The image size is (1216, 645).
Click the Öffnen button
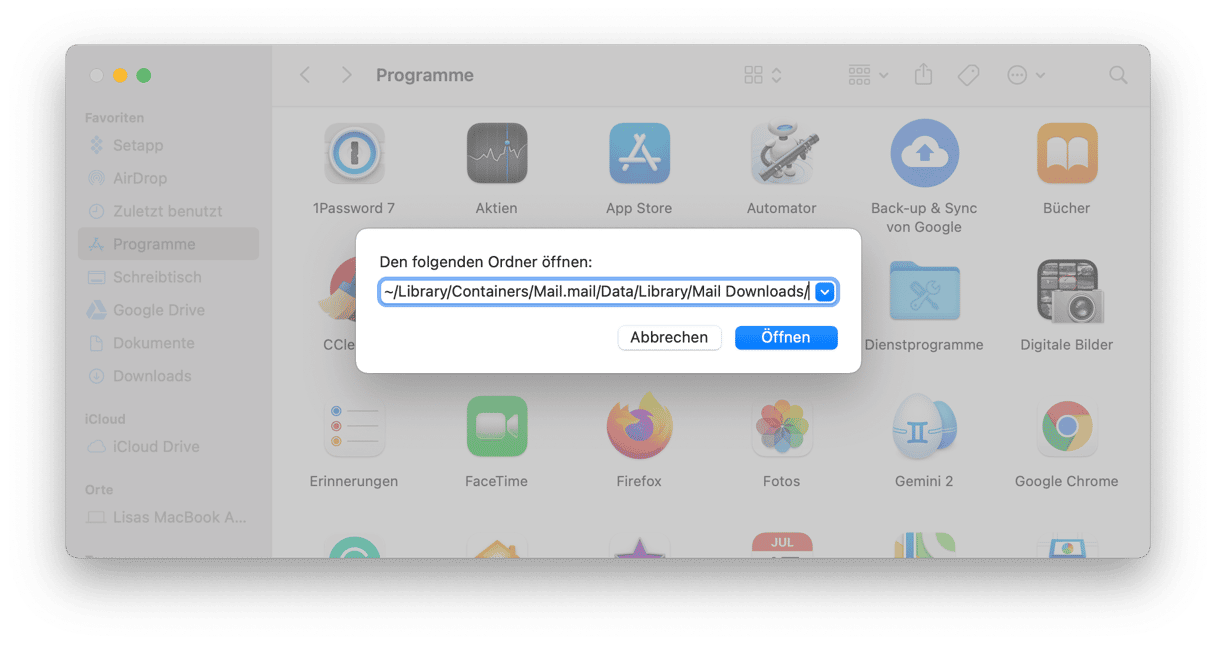click(786, 337)
